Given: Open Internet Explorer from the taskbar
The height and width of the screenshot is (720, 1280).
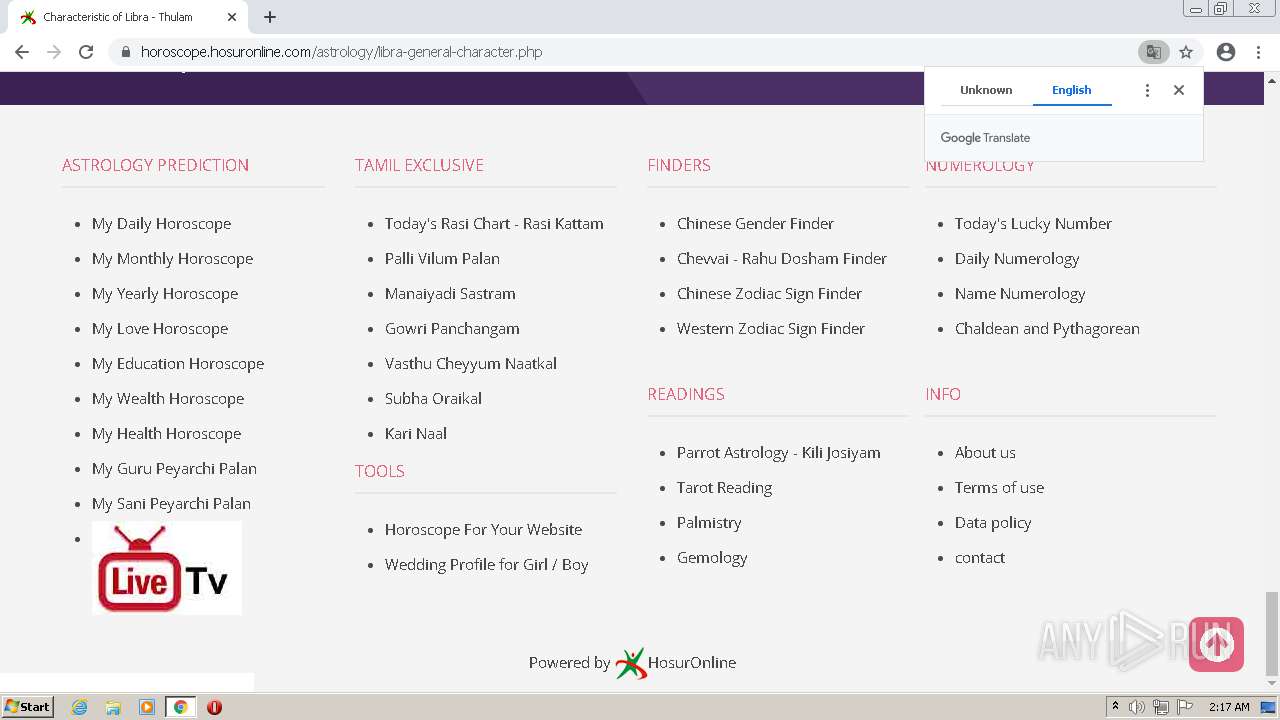Looking at the screenshot, I should (x=79, y=707).
